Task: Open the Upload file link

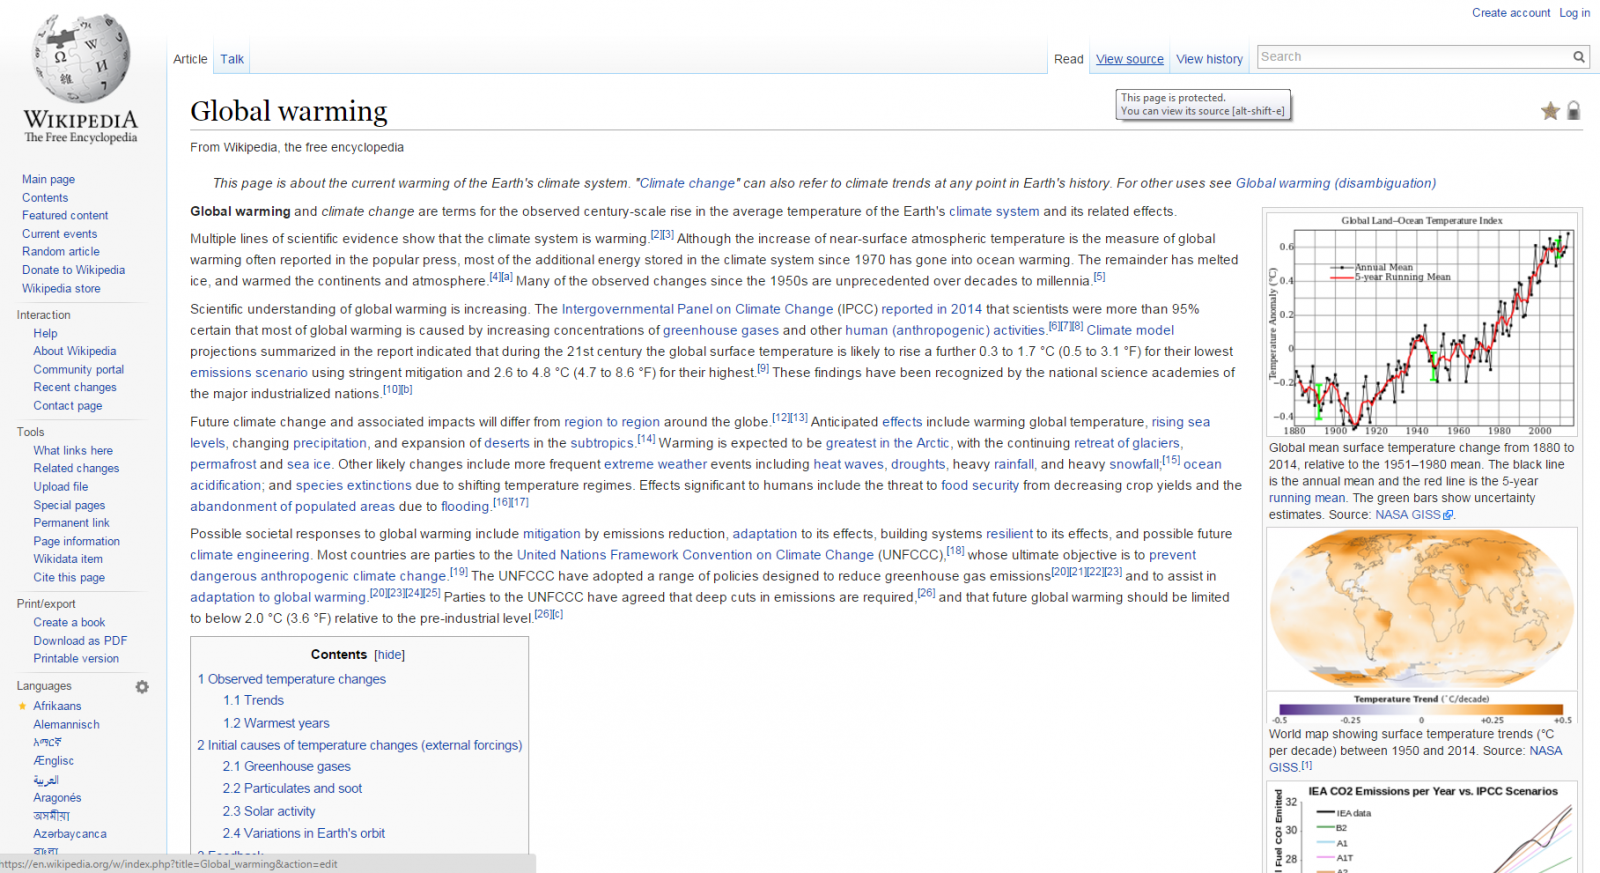Action: pyautogui.click(x=61, y=487)
